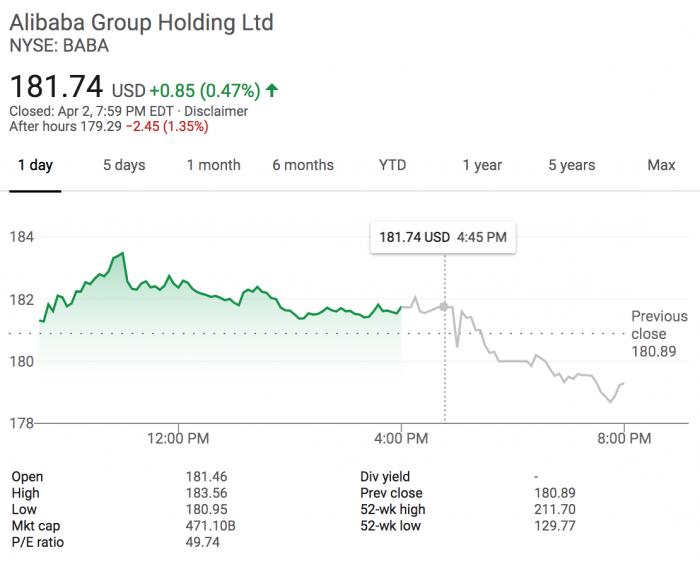Click the 181.74 USD 4:45 PM tooltip
The image size is (700, 562).
443,238
